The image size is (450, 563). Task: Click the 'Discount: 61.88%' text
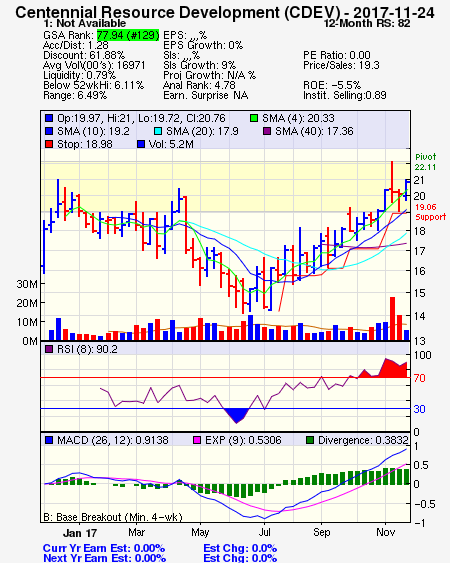(84, 55)
